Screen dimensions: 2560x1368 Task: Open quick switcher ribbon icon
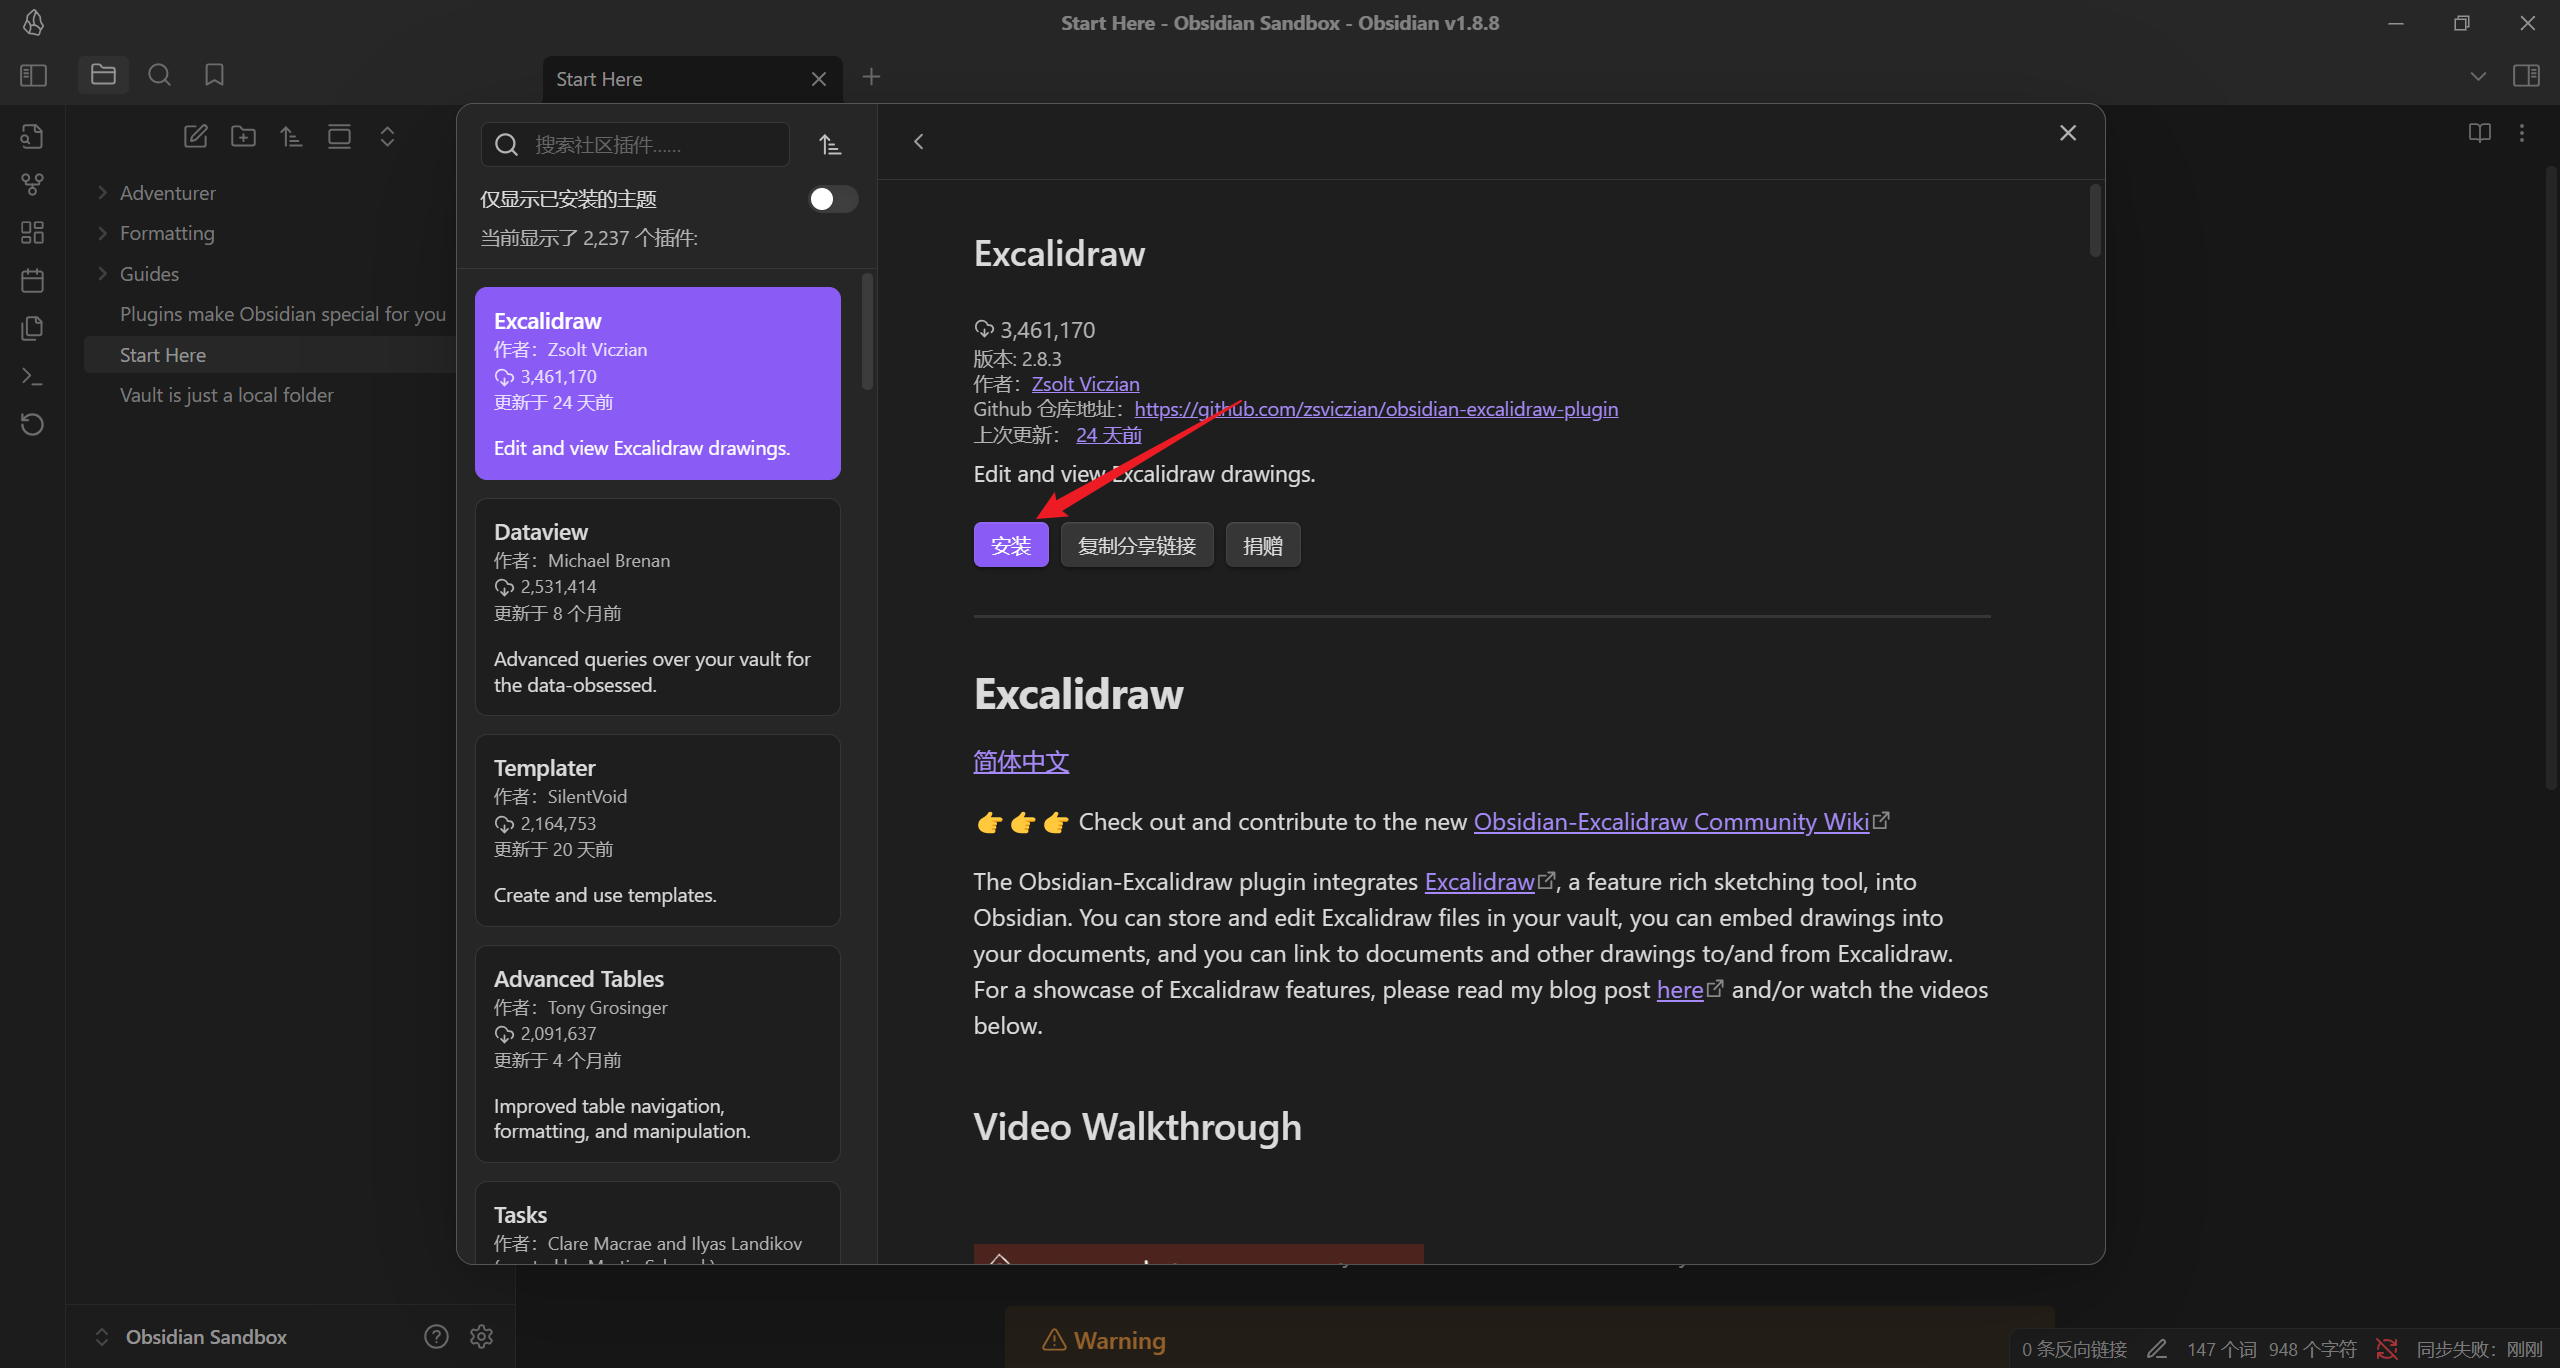(x=32, y=136)
